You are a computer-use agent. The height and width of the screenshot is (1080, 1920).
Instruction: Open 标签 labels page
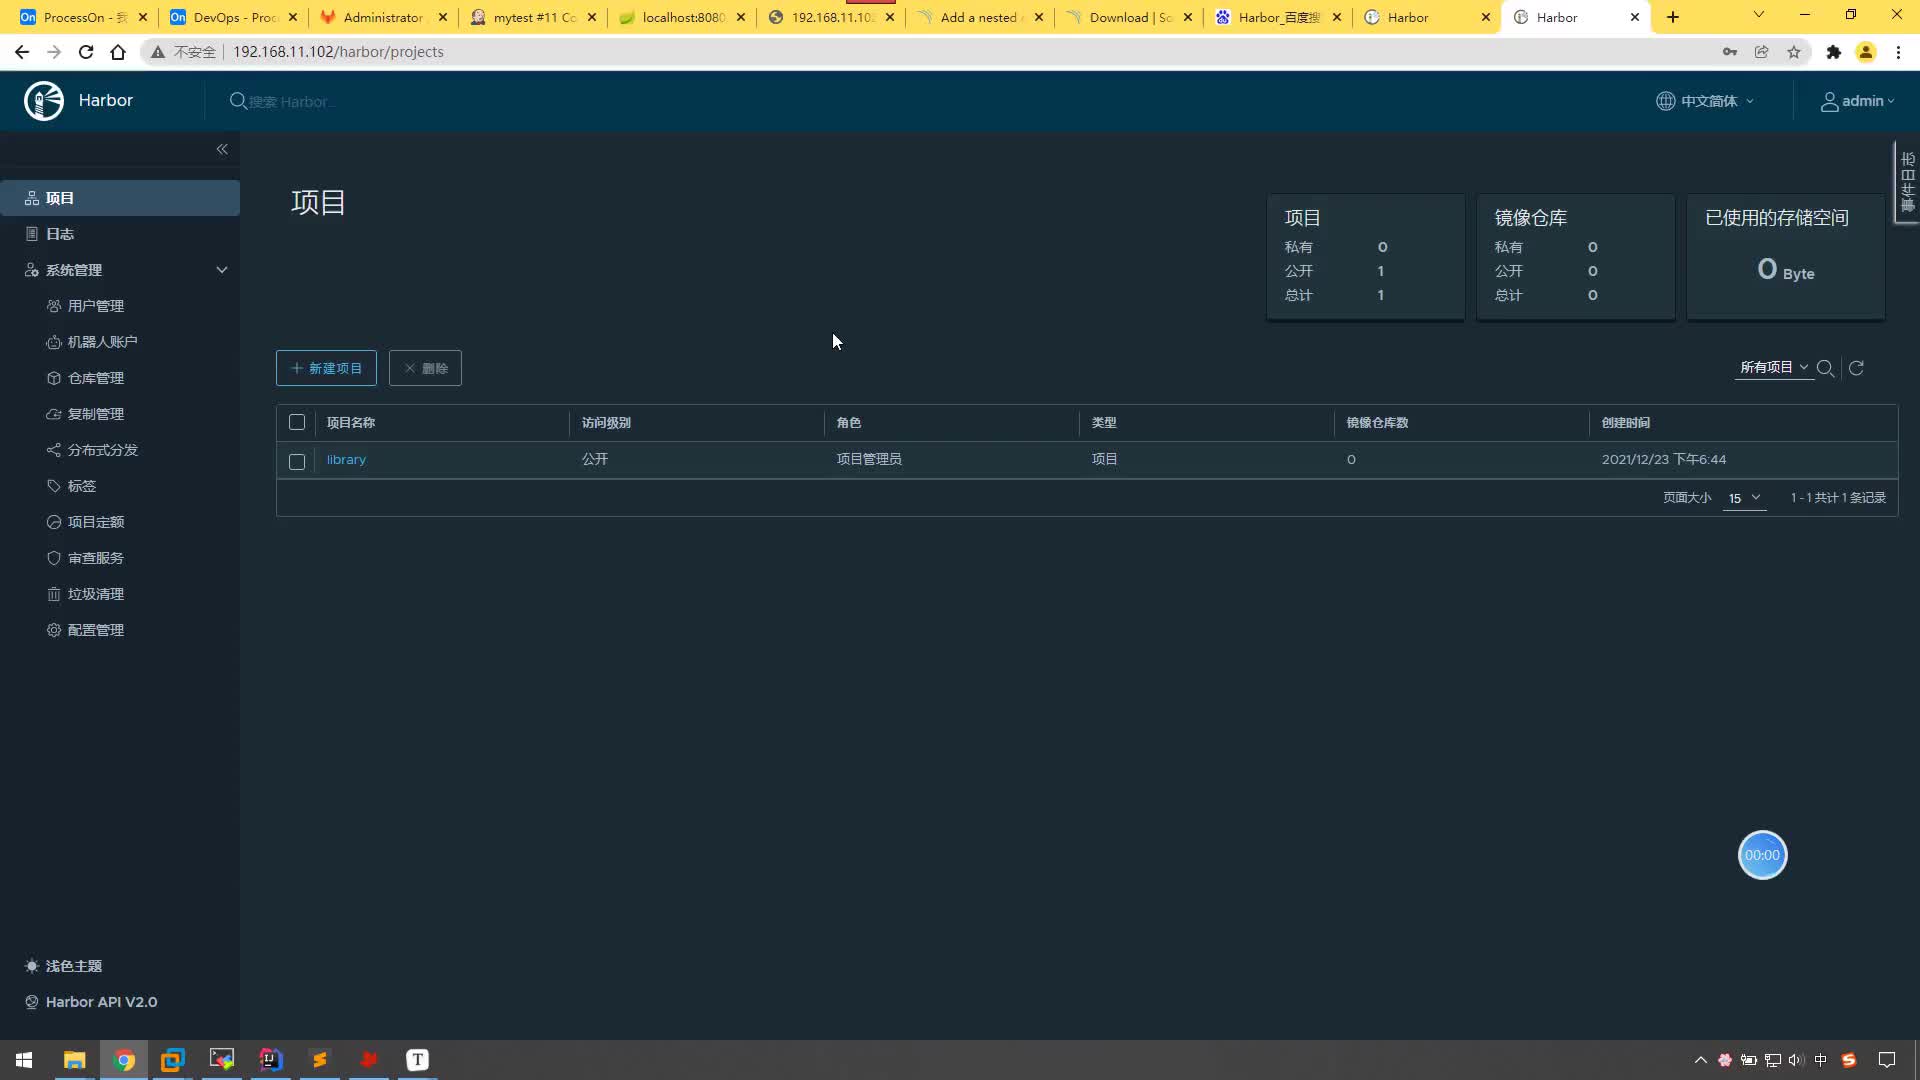(x=82, y=486)
